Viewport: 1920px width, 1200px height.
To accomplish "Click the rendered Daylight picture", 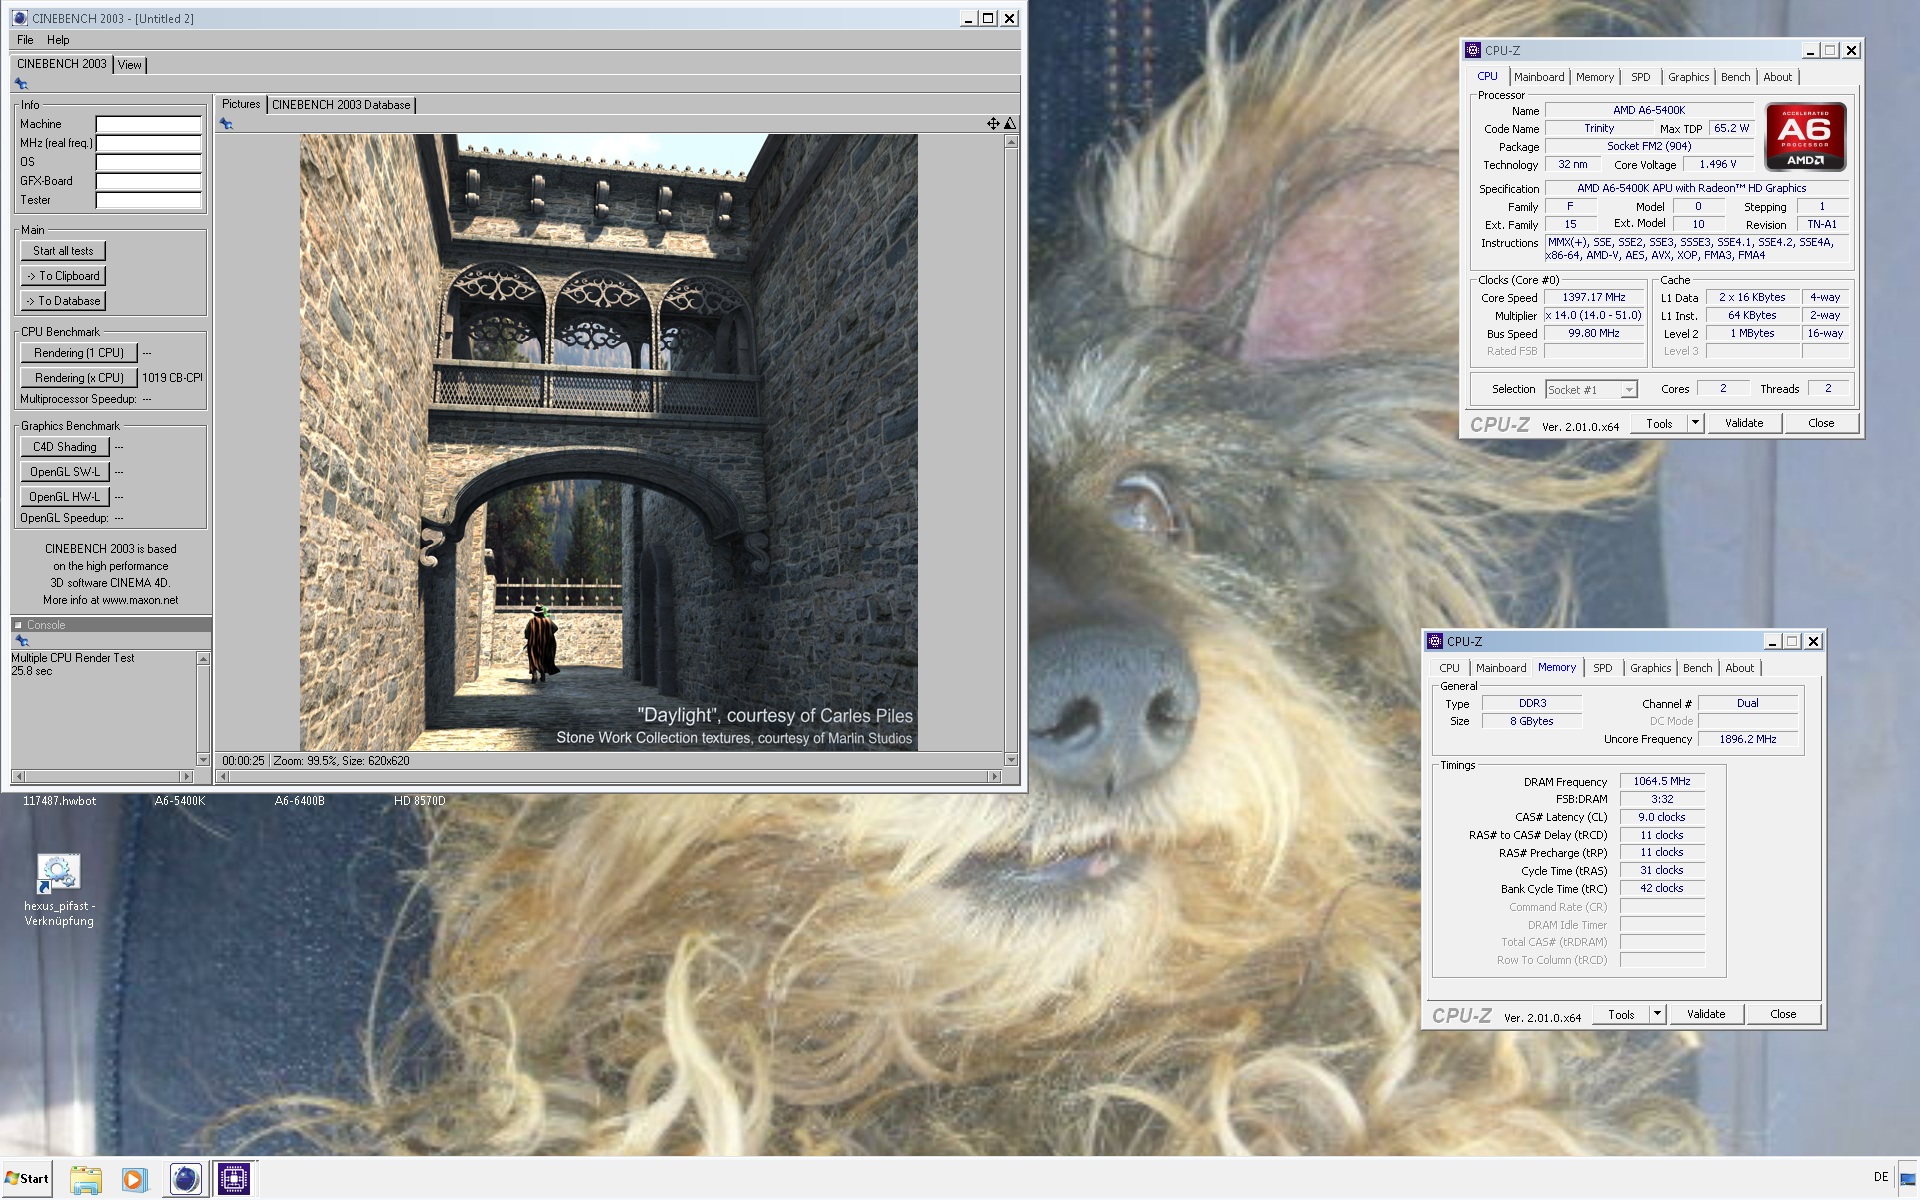I will (x=608, y=443).
